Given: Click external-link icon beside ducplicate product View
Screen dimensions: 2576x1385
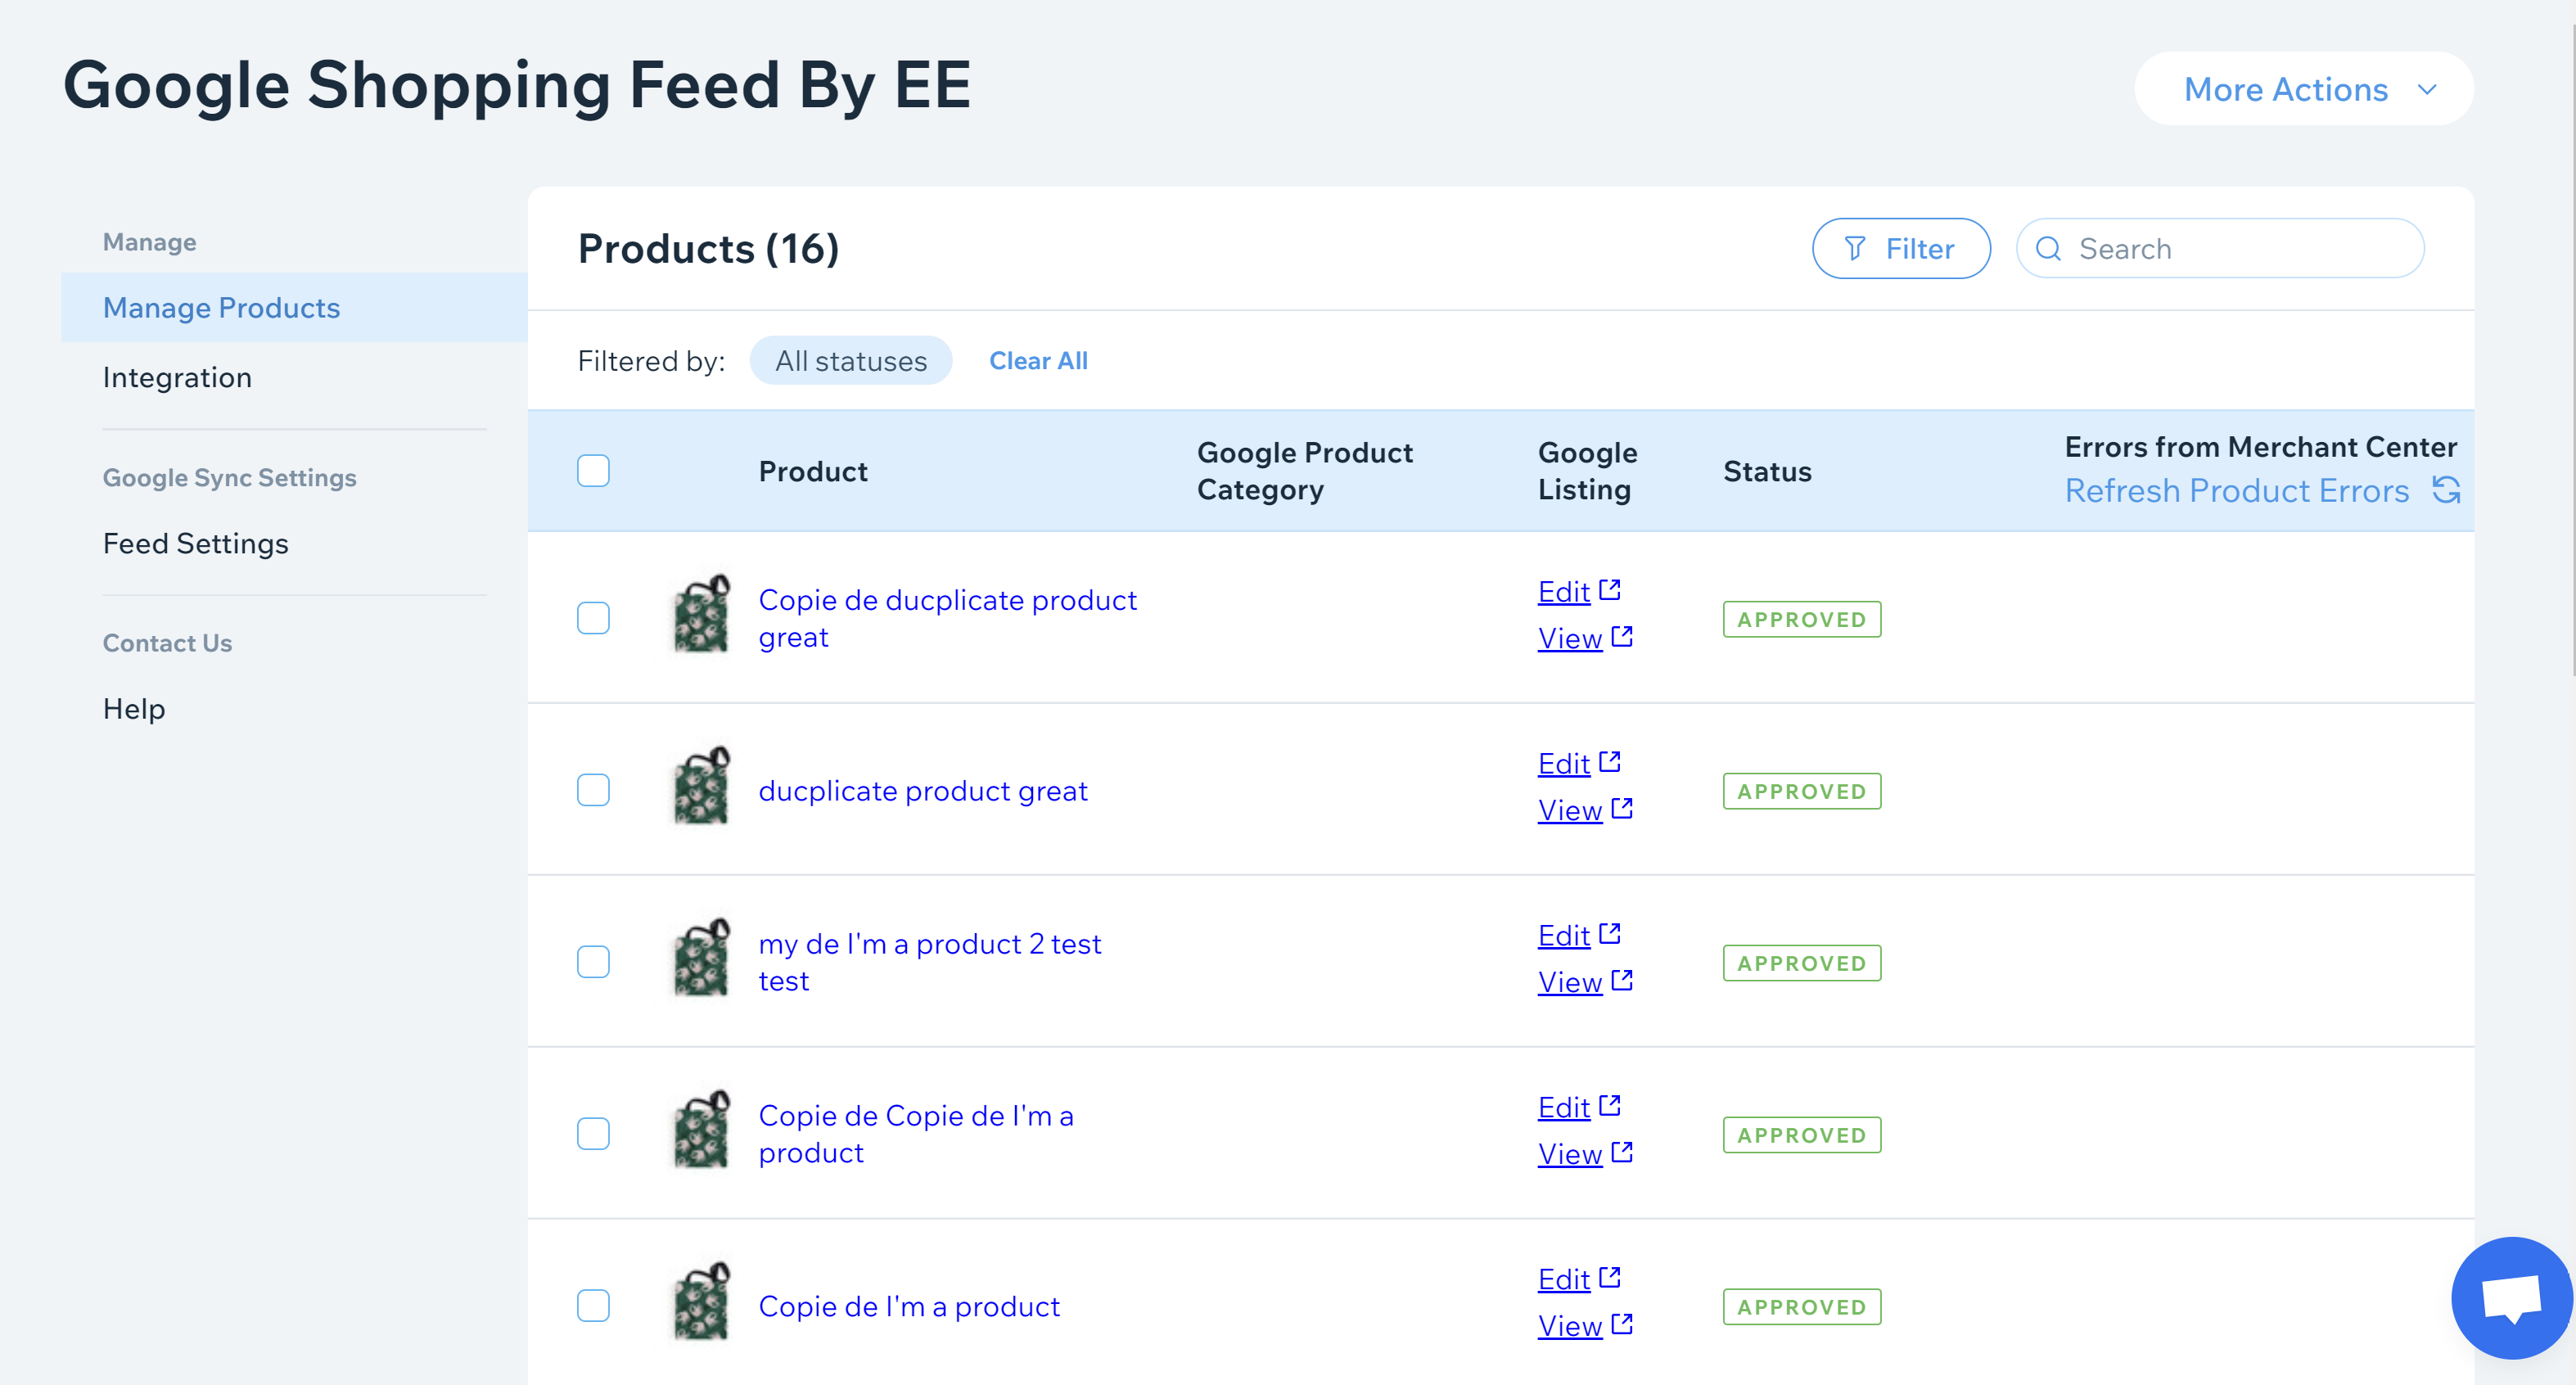Looking at the screenshot, I should pyautogui.click(x=1621, y=808).
